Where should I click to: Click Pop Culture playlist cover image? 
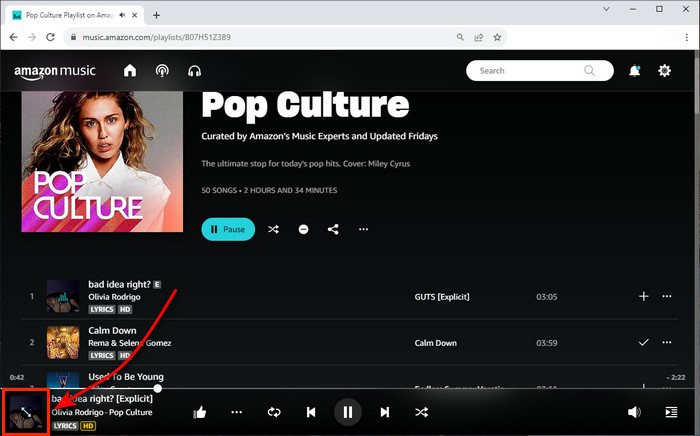click(102, 162)
